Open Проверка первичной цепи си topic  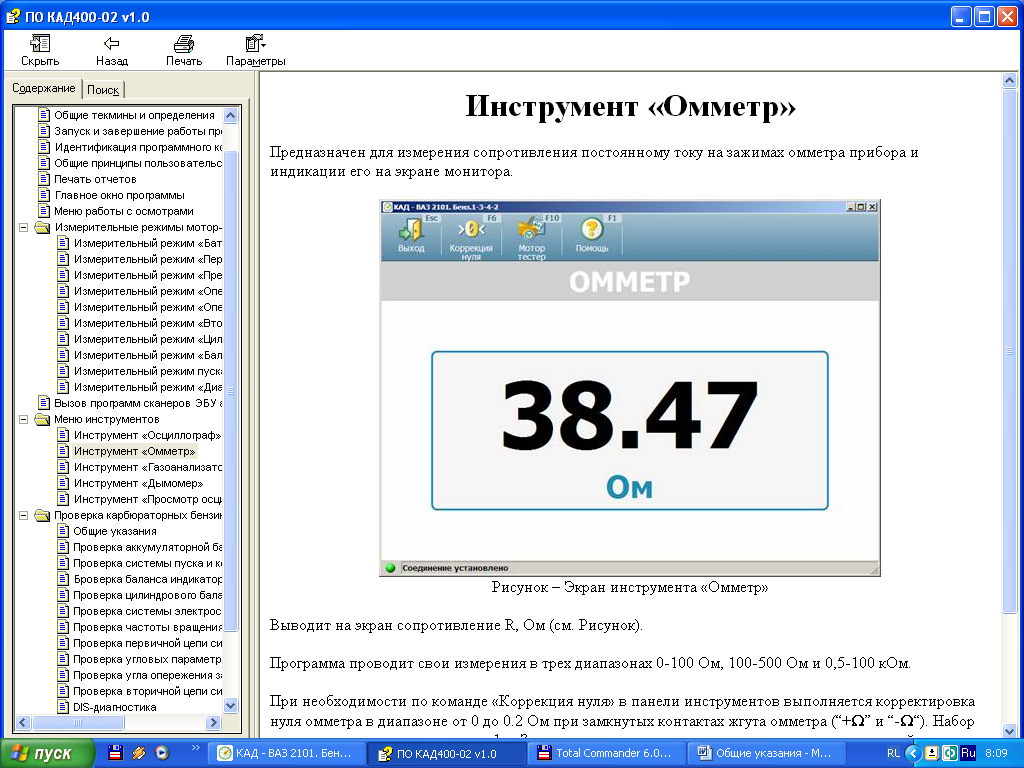[x=148, y=643]
